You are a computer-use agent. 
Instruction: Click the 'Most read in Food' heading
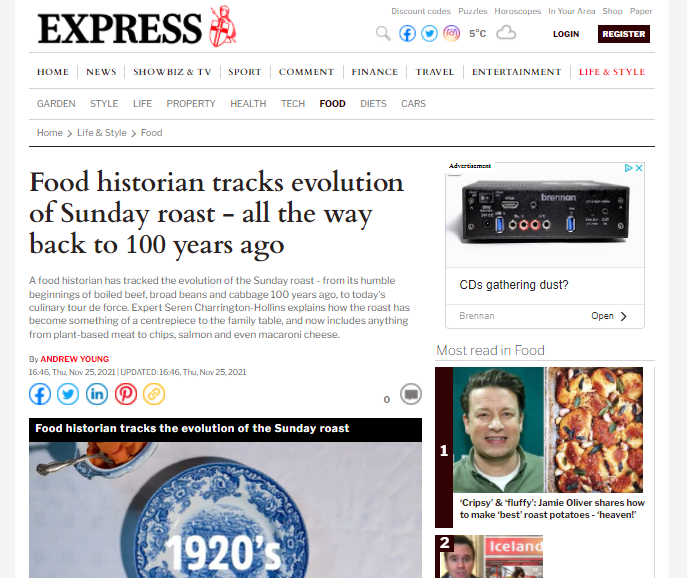pos(490,351)
